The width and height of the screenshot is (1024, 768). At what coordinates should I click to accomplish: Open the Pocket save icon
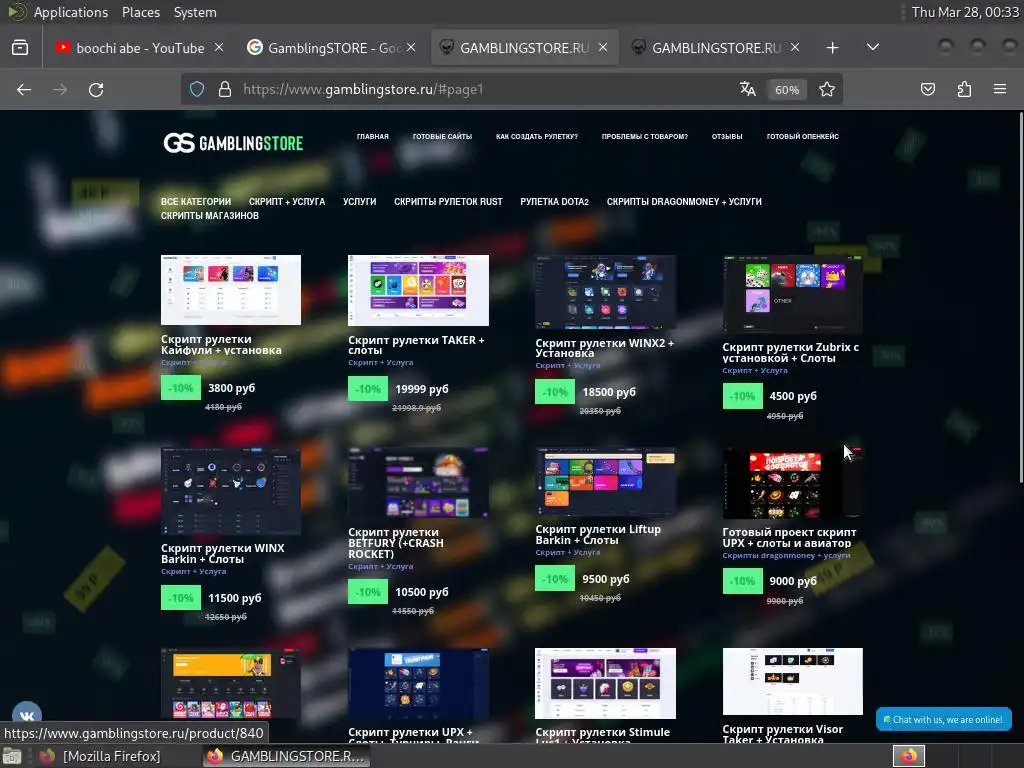point(928,89)
